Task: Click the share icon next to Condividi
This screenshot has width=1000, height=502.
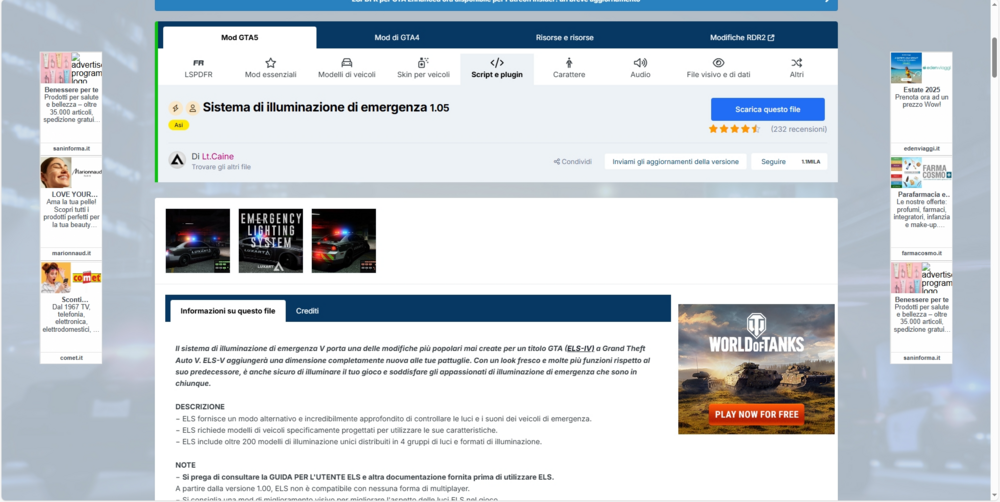Action: pos(557,162)
